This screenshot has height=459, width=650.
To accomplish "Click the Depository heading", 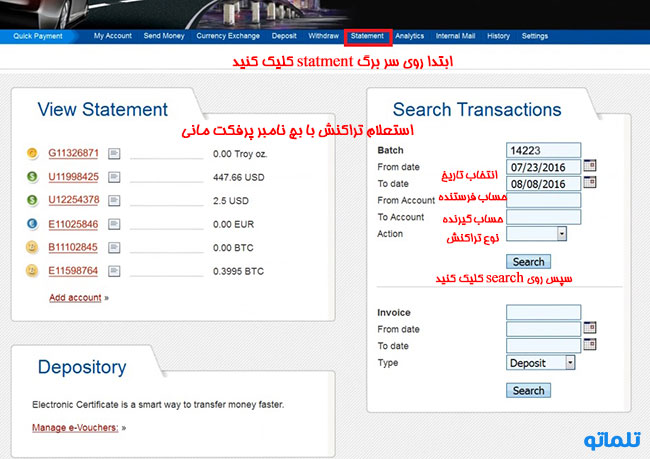I will click(x=82, y=368).
